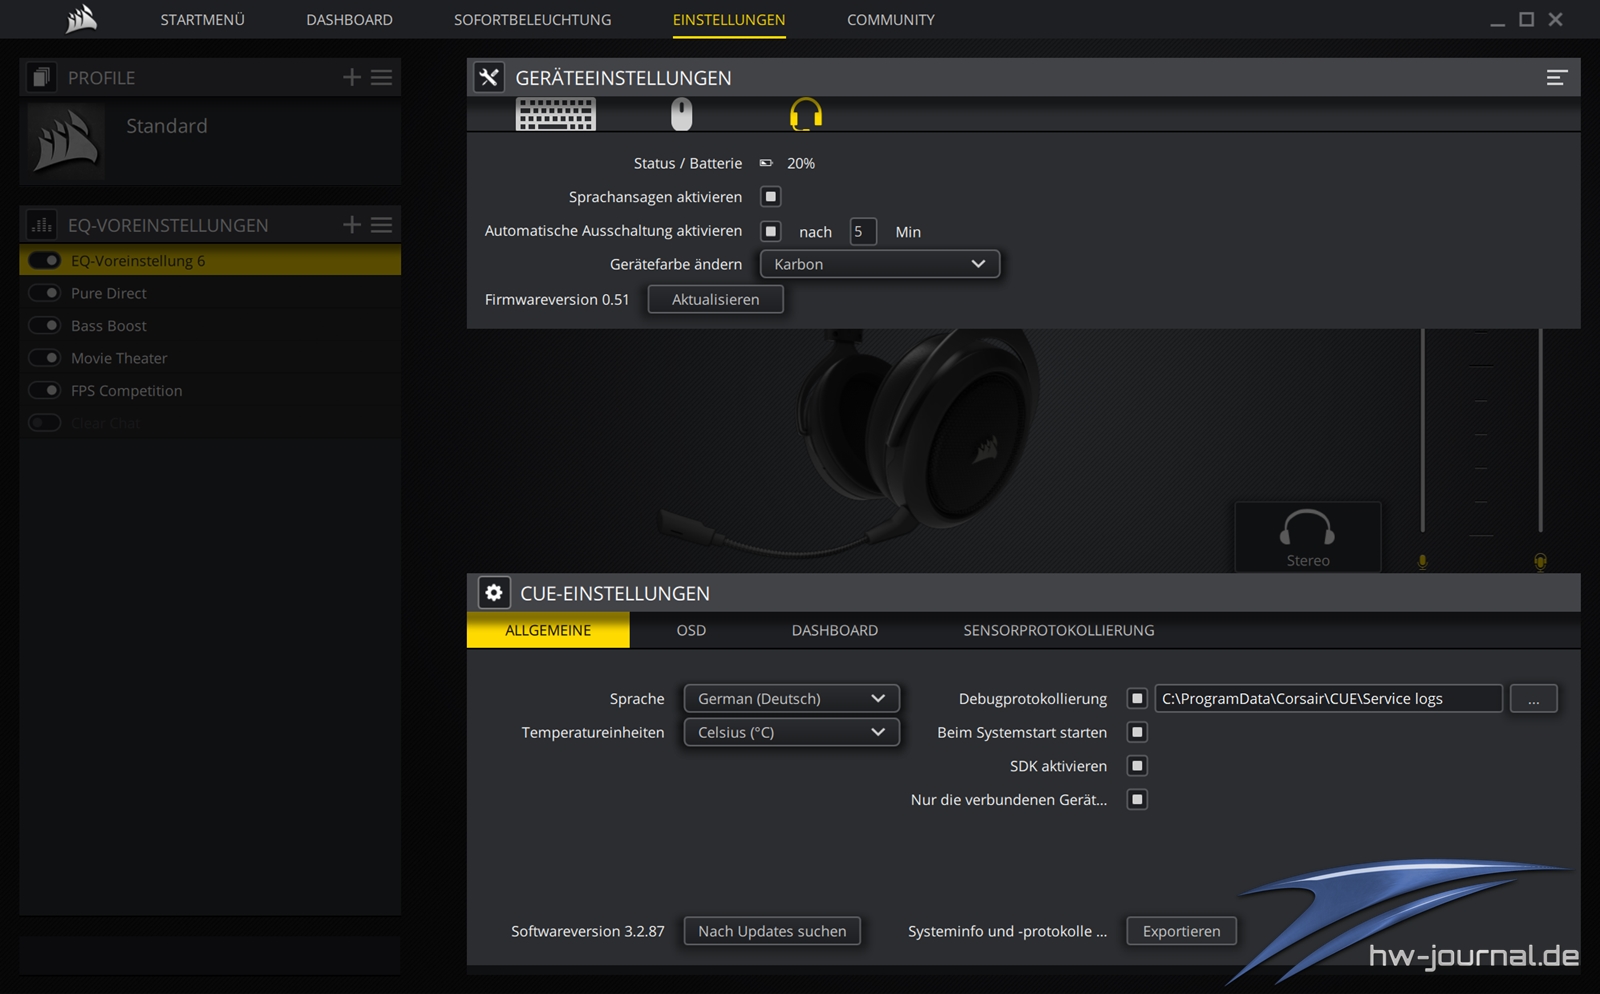Turn on the Bass Boost preset toggle
Image resolution: width=1600 pixels, height=994 pixels.
click(45, 325)
